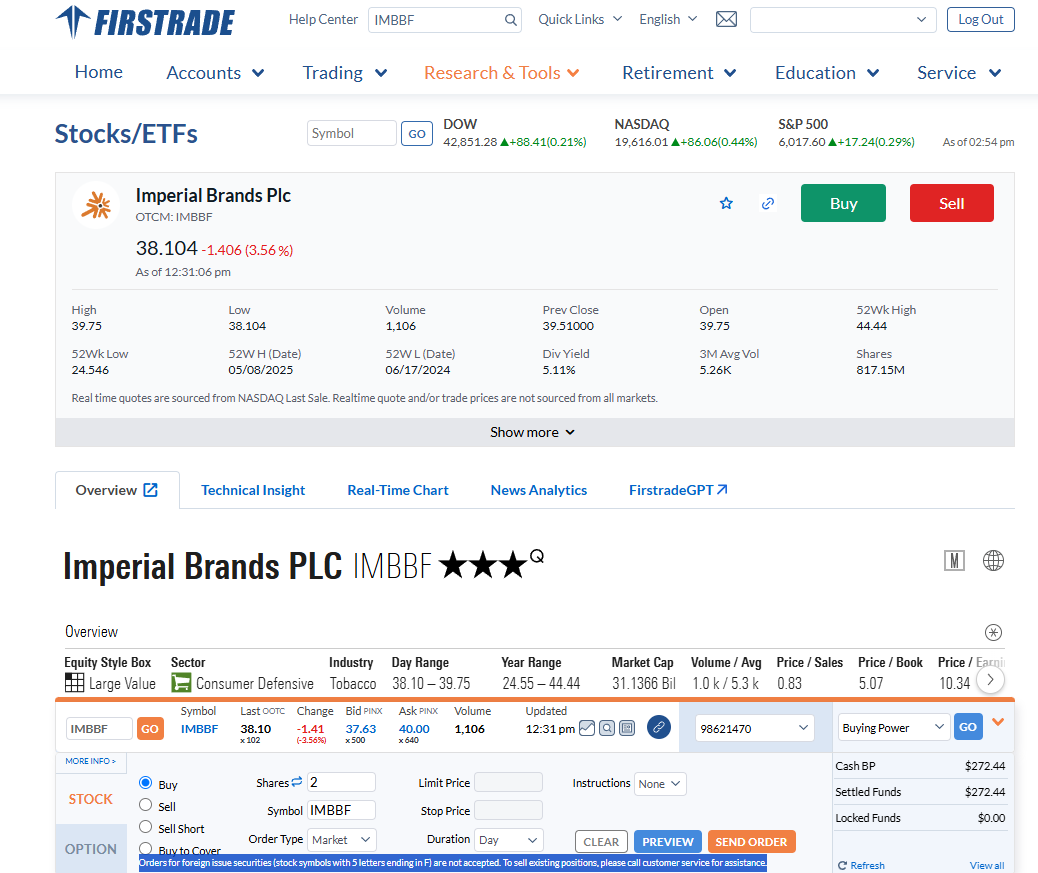Click the magnifier icon in the top search box
Image resolution: width=1038 pixels, height=873 pixels.
click(x=510, y=20)
